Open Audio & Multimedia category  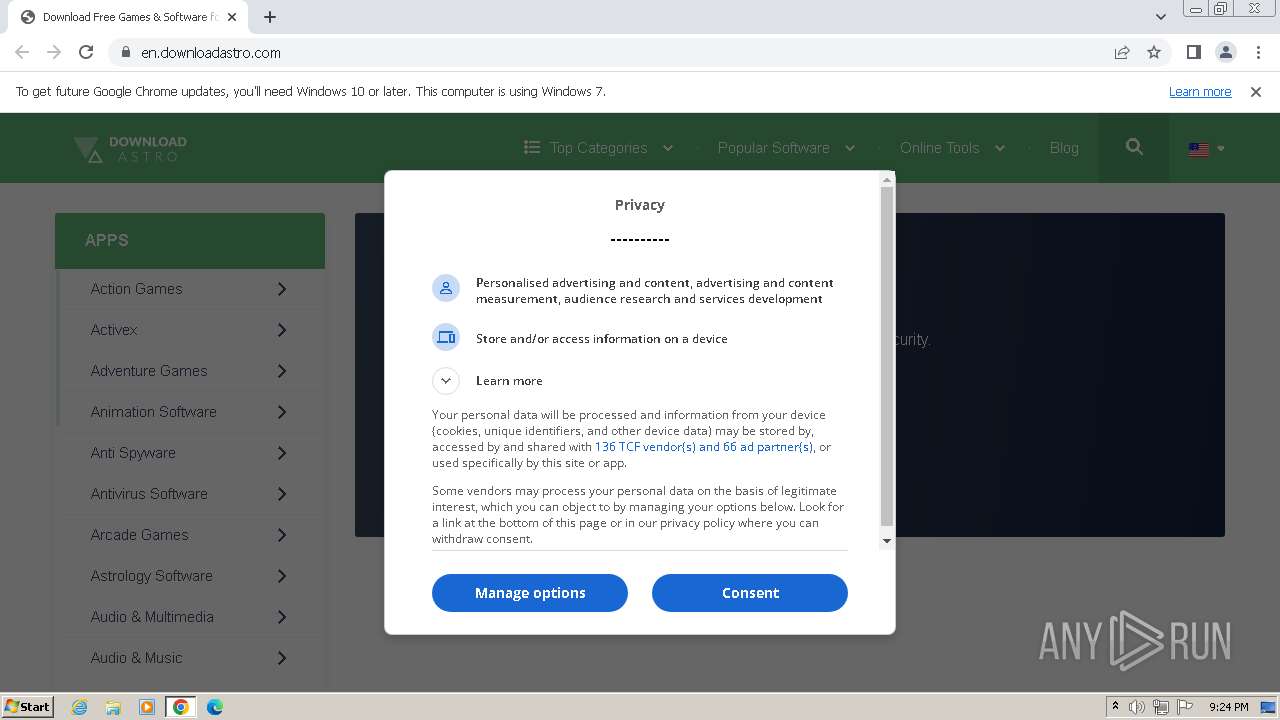coord(190,617)
